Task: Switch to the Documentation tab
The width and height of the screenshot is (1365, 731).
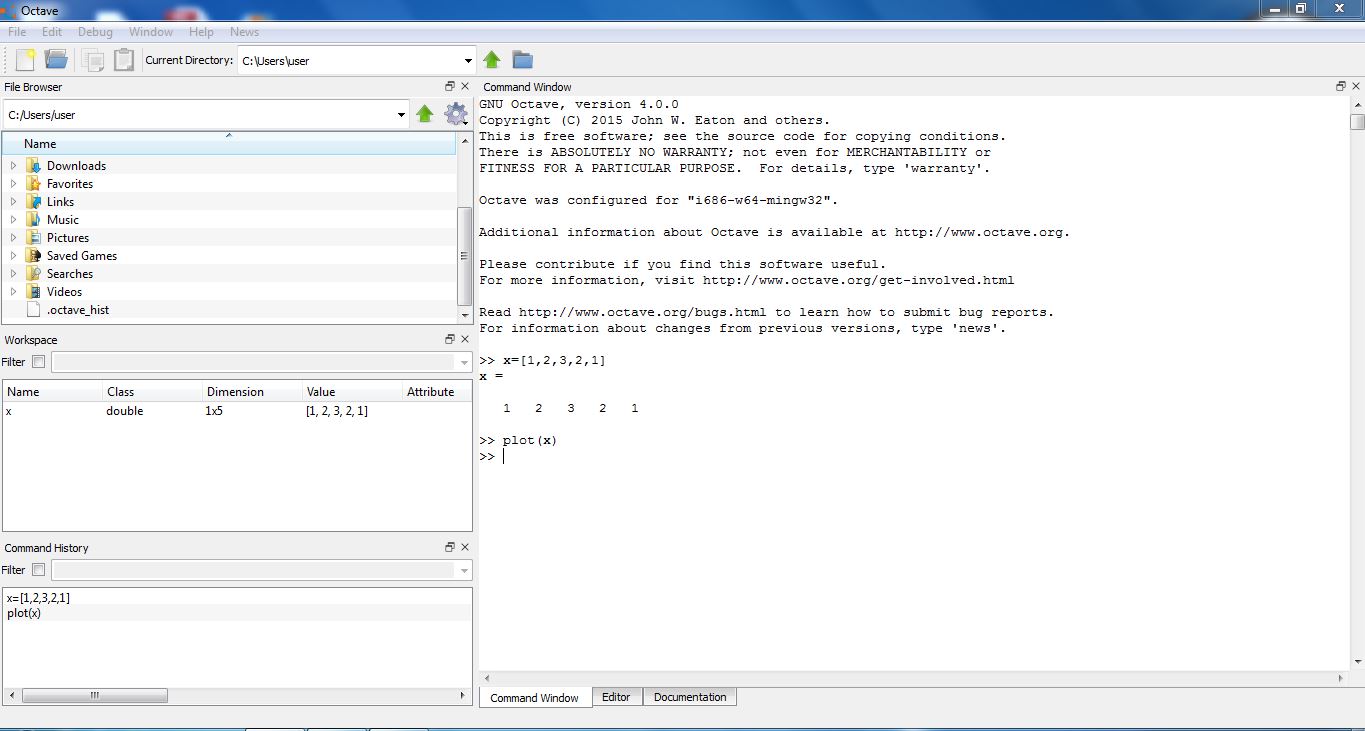Action: (x=690, y=697)
